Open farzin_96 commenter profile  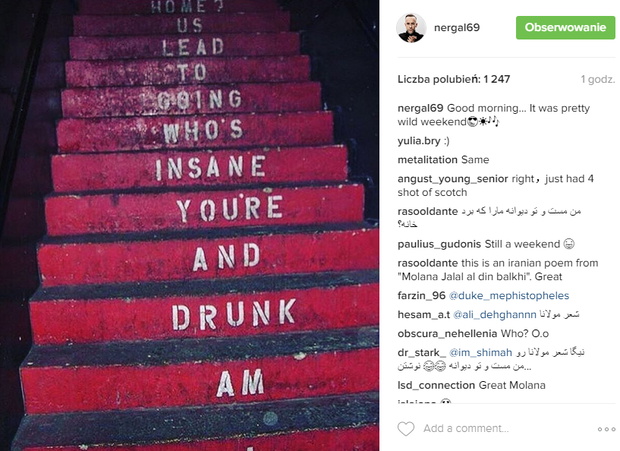(421, 296)
